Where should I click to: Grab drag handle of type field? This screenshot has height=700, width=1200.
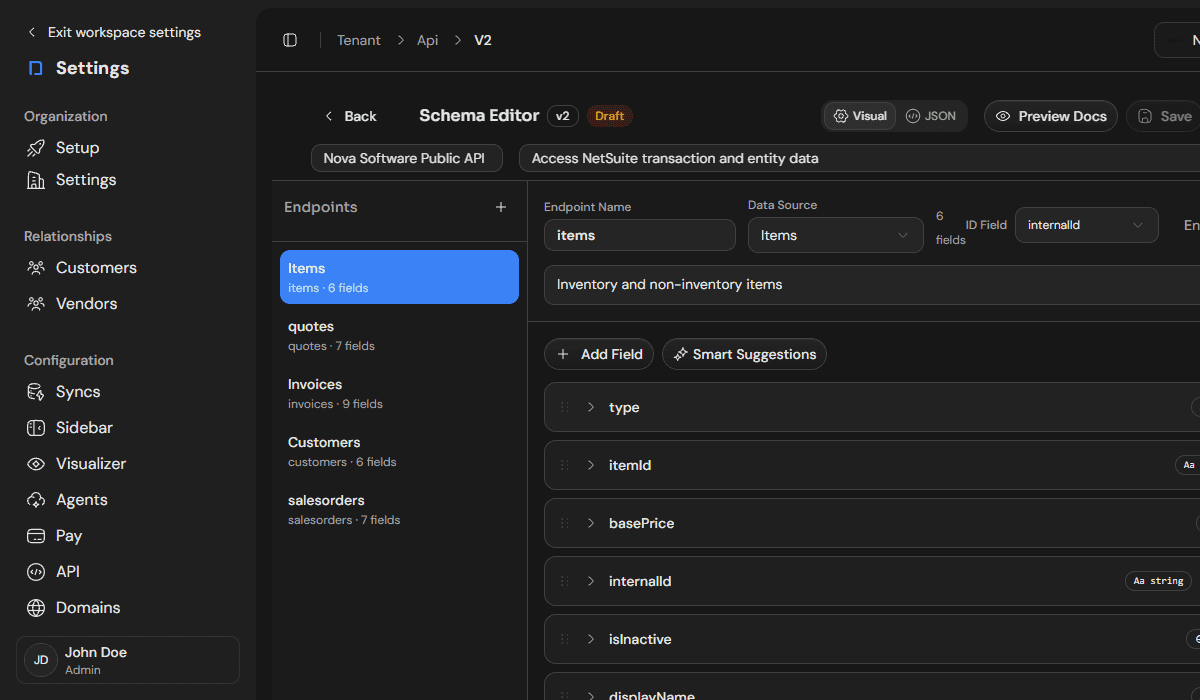[564, 407]
